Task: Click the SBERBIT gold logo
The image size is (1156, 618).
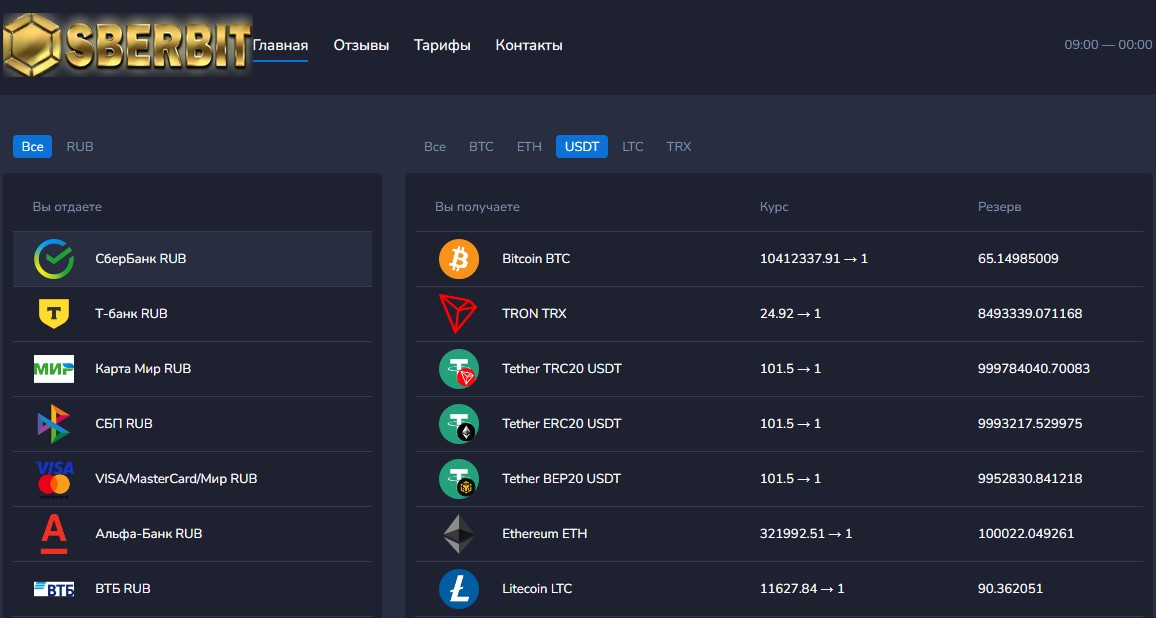Action: click(x=128, y=45)
